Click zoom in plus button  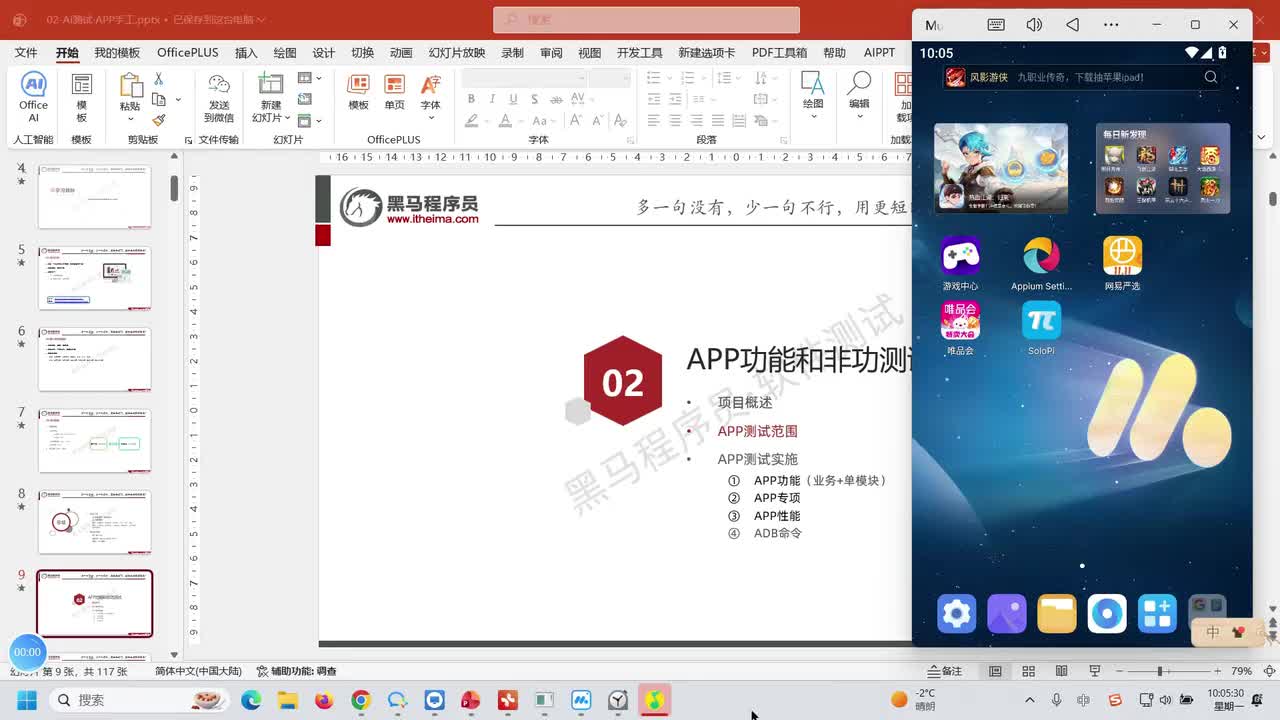pyautogui.click(x=1217, y=671)
